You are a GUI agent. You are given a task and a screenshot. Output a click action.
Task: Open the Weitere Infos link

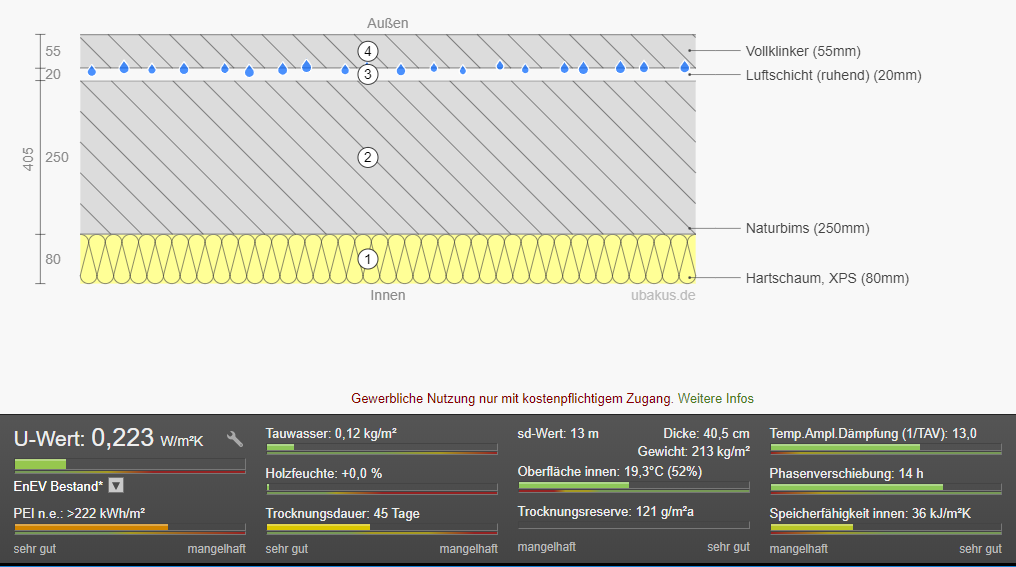[x=715, y=398]
